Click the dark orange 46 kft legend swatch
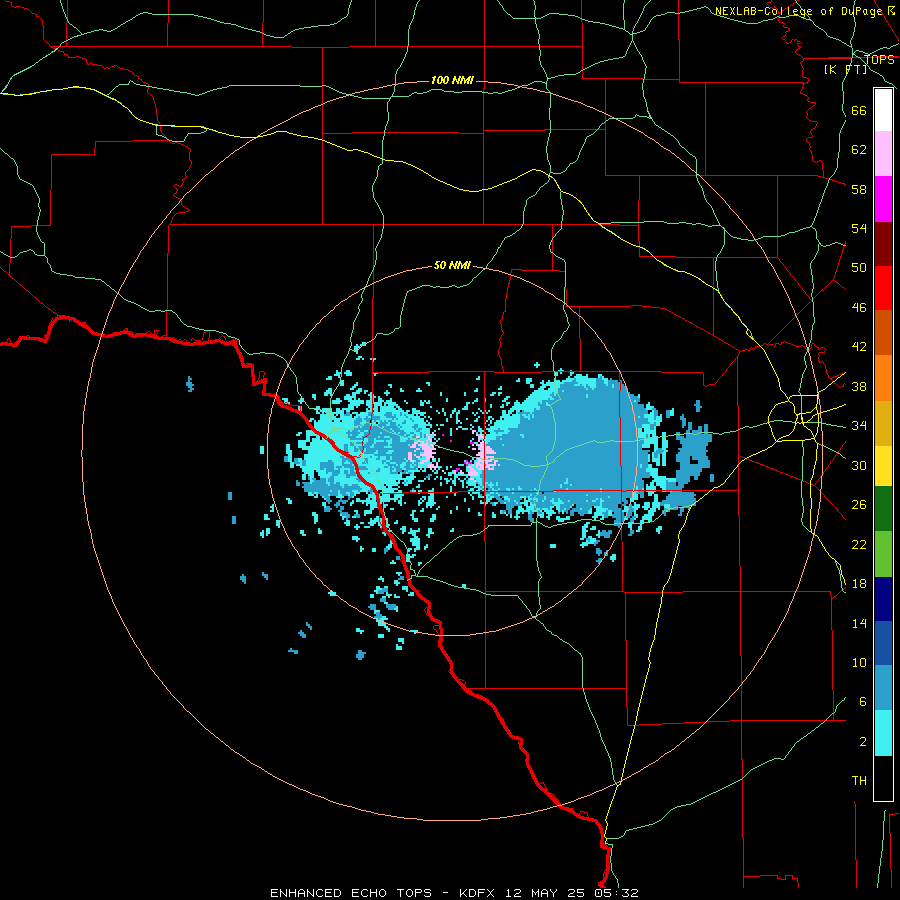 [x=883, y=333]
